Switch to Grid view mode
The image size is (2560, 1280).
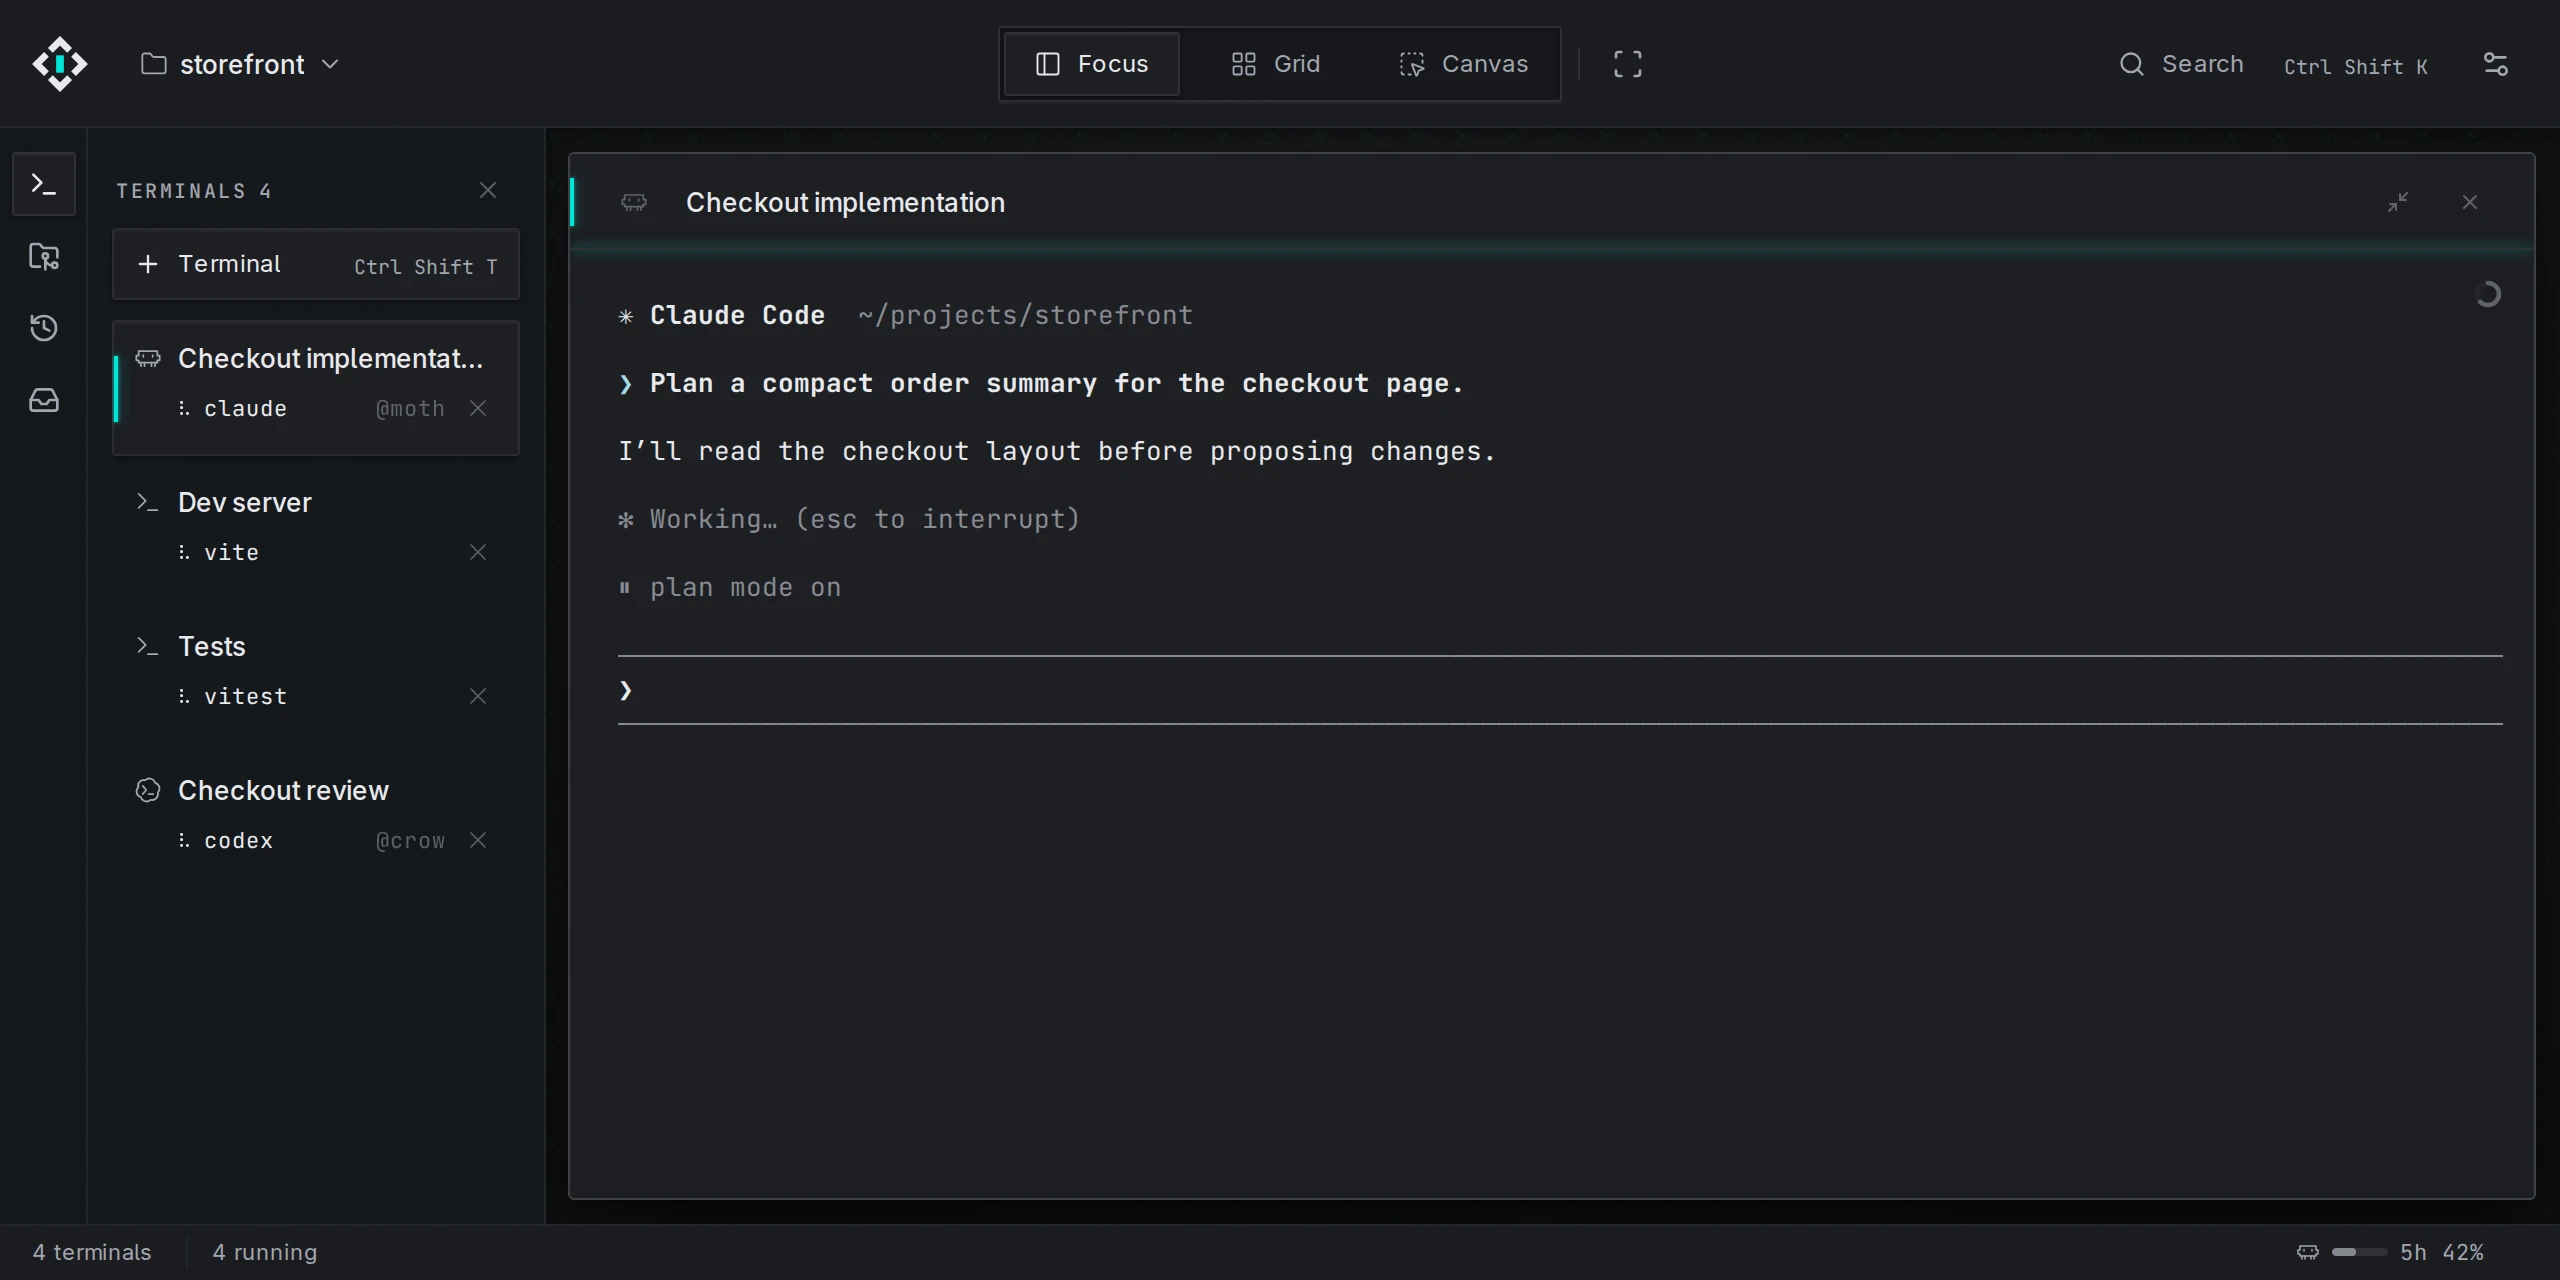click(x=1275, y=64)
